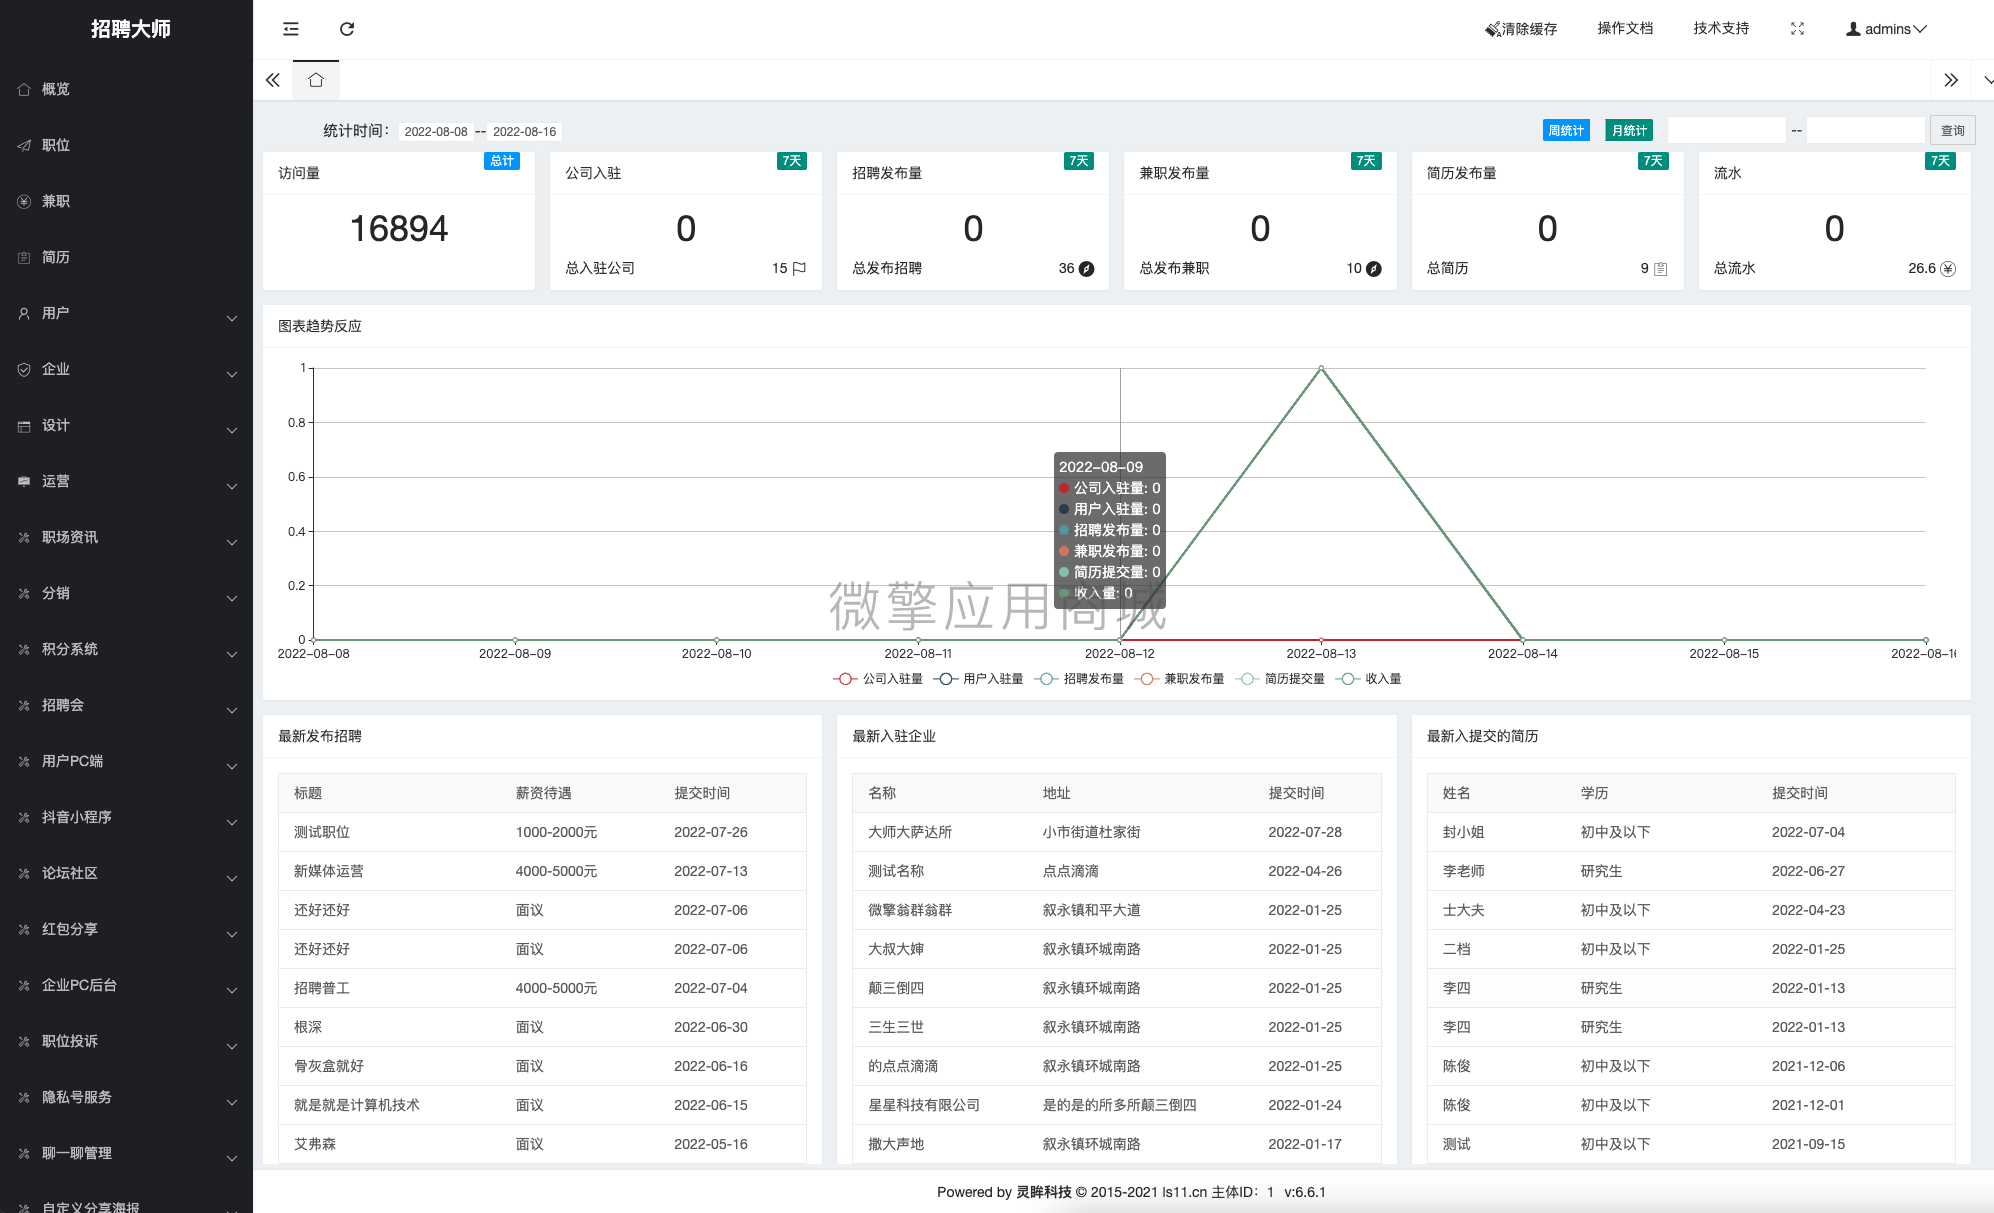
Task: Click the 分销 icon in sidebar
Action: pos(24,593)
